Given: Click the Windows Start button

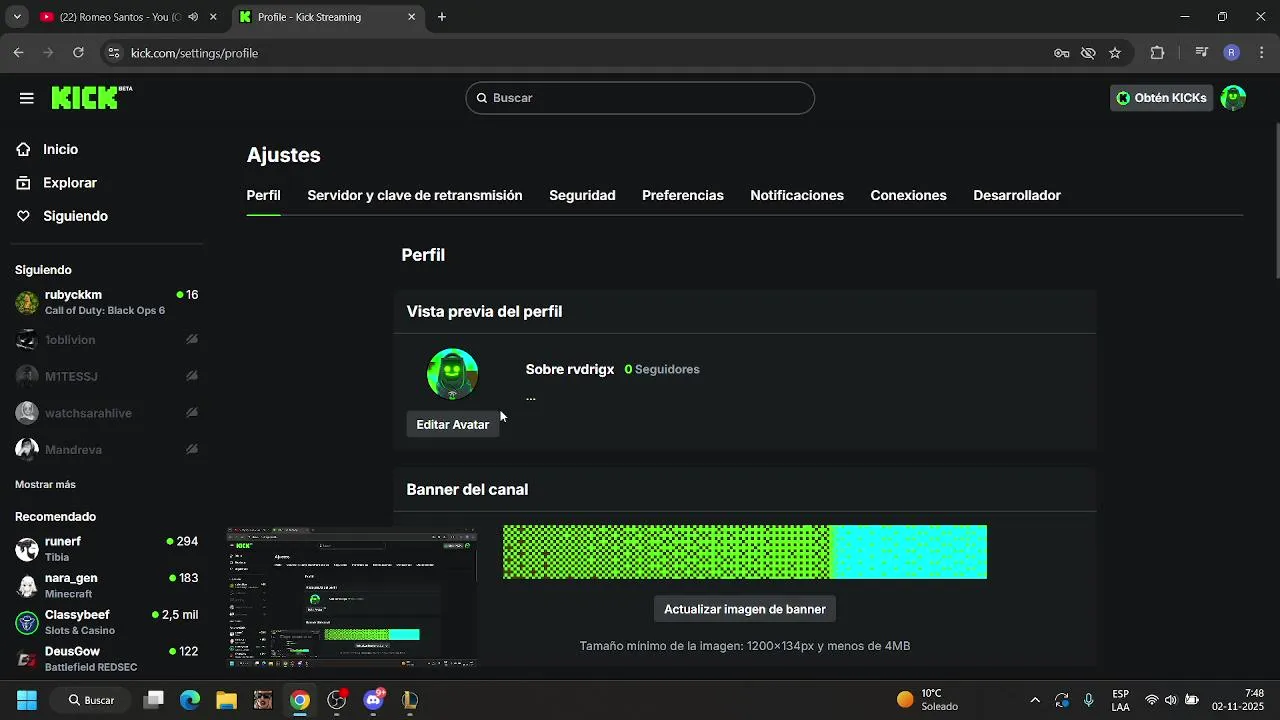Looking at the screenshot, I should pos(27,700).
